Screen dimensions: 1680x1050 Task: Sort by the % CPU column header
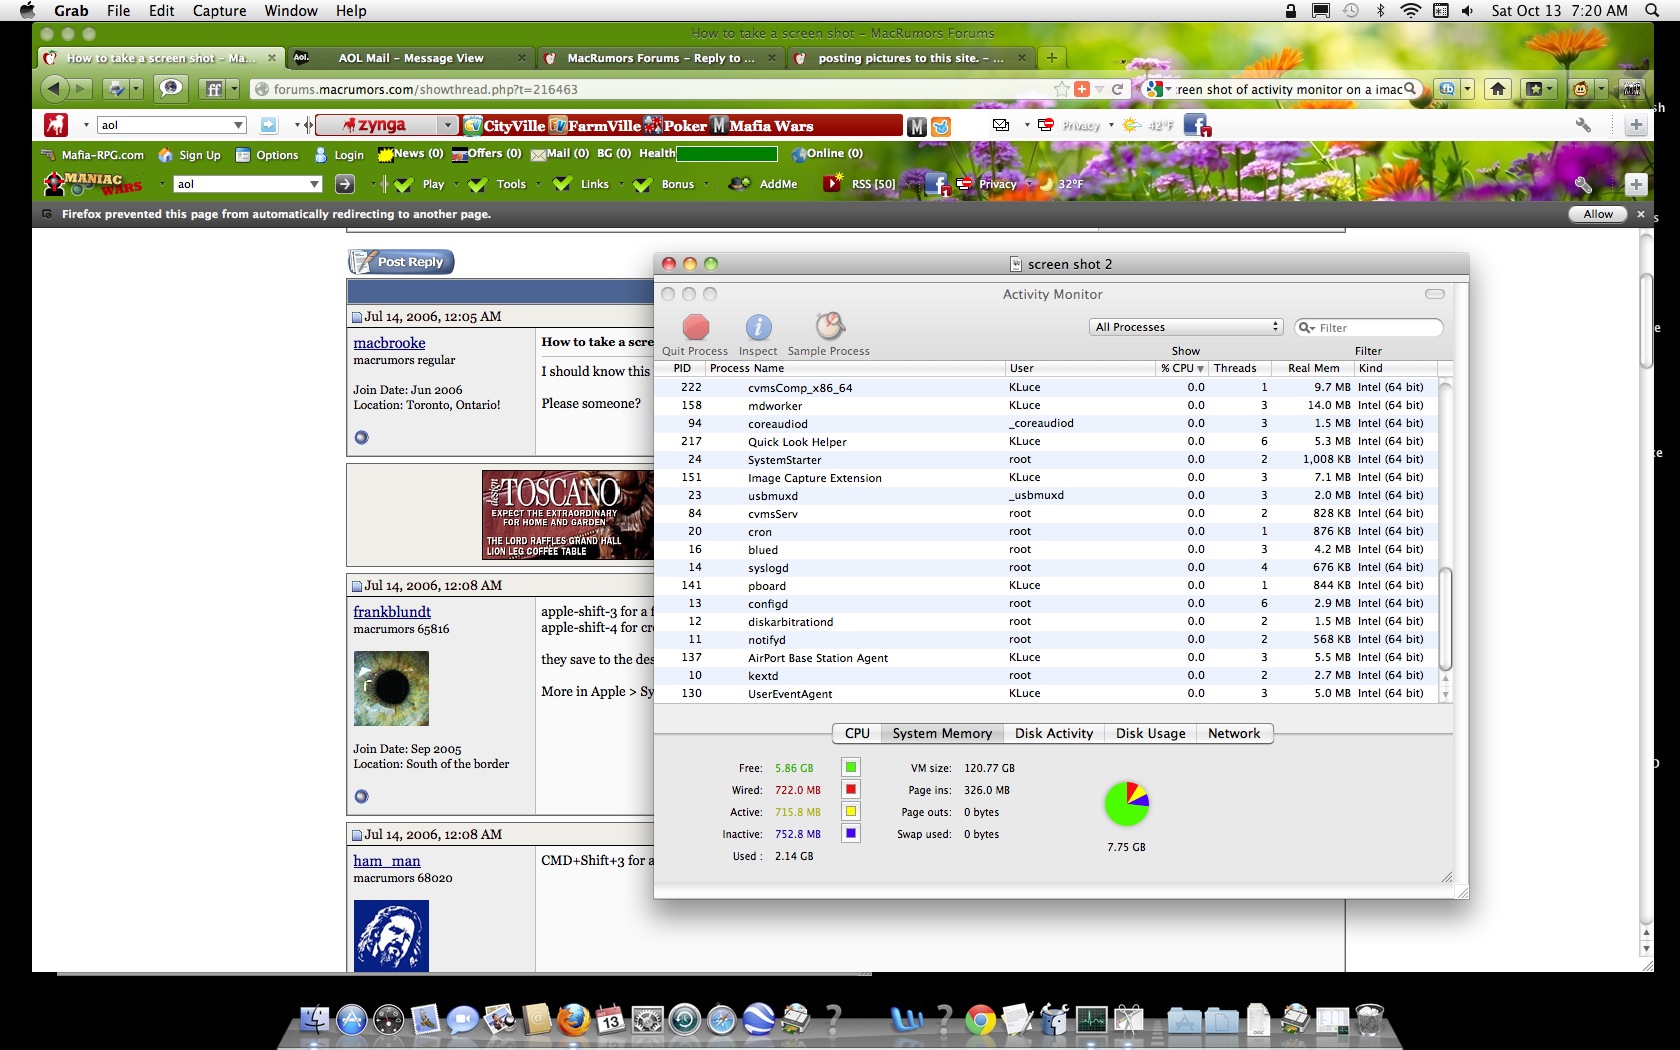1181,368
